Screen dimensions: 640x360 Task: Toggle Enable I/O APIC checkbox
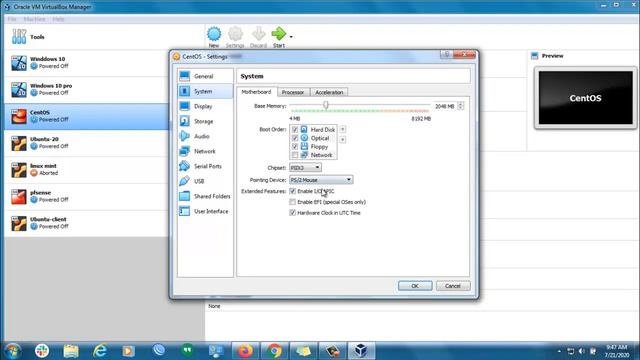pos(292,191)
